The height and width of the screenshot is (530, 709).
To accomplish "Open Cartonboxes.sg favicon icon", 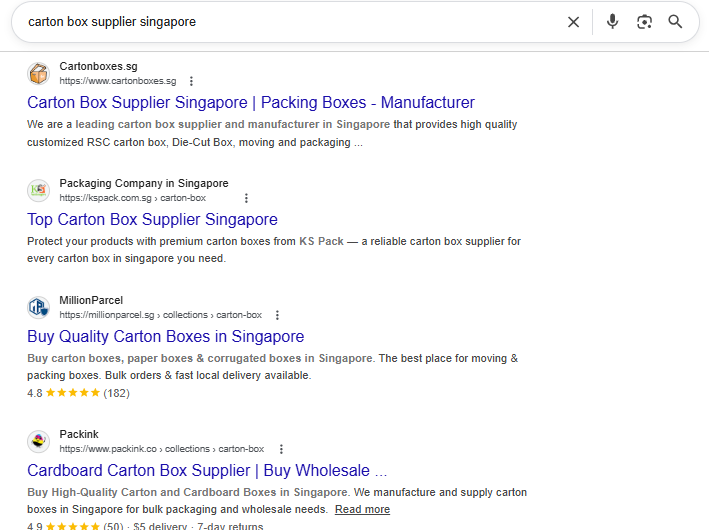I will point(38,73).
